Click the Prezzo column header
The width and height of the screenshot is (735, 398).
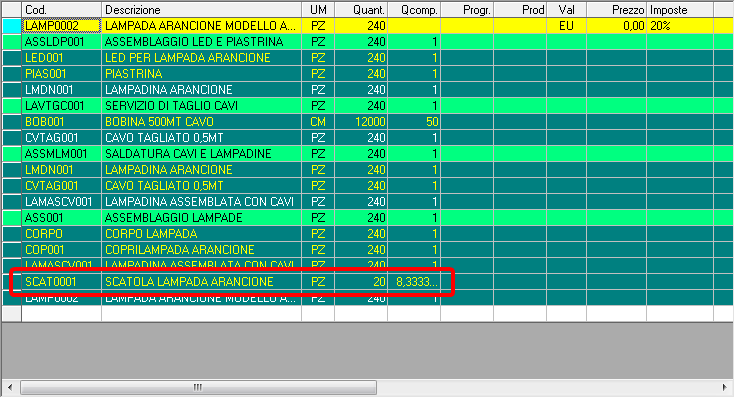click(616, 10)
